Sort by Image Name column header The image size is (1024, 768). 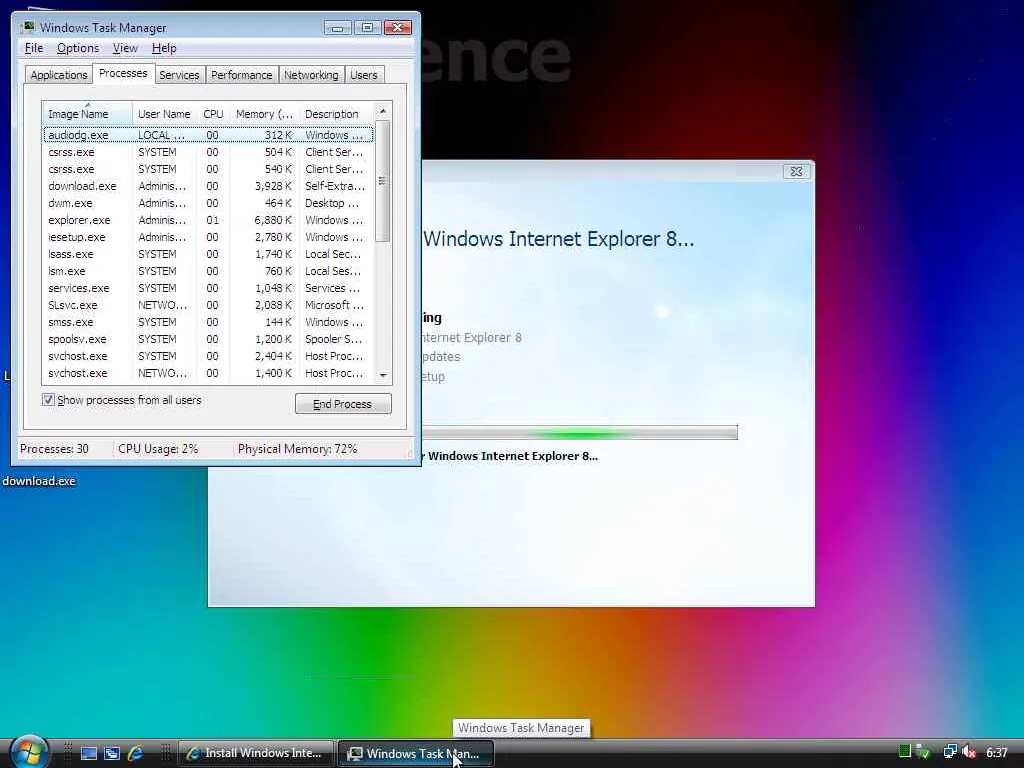pyautogui.click(x=87, y=114)
